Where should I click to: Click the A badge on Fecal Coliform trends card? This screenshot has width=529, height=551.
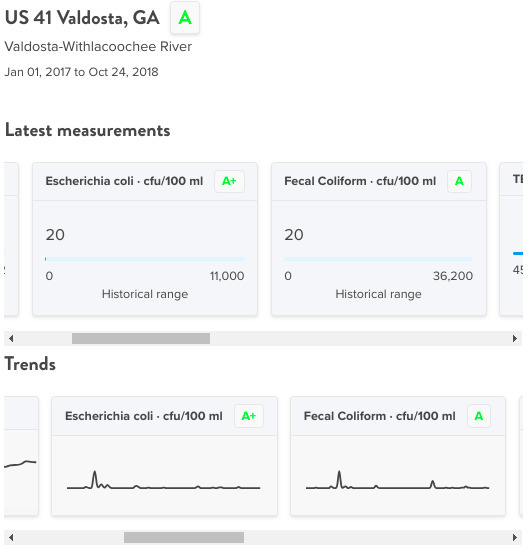coord(479,416)
